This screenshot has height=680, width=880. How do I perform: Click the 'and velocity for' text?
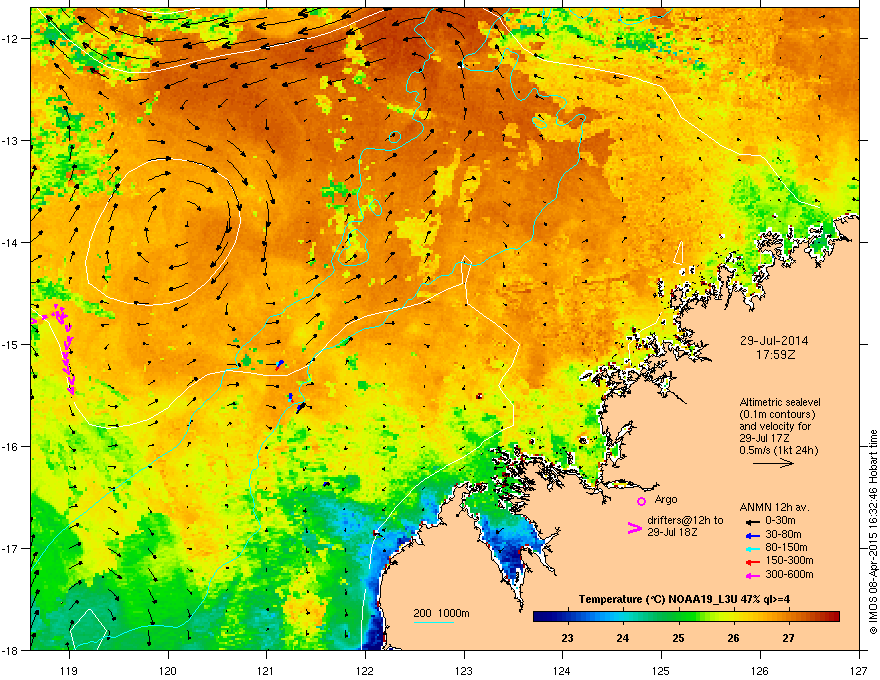coord(775,426)
